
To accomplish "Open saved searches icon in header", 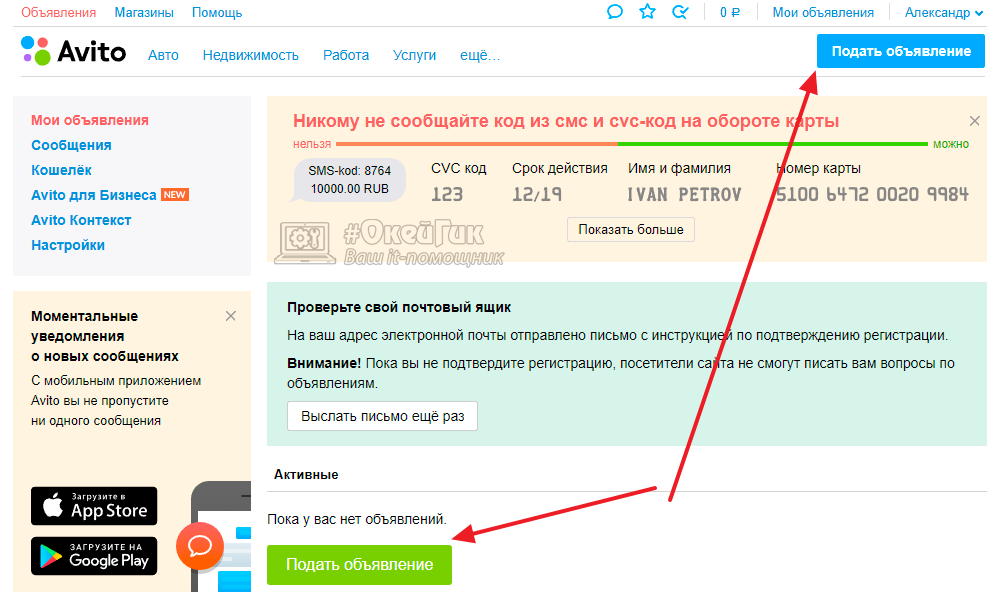I will (680, 12).
